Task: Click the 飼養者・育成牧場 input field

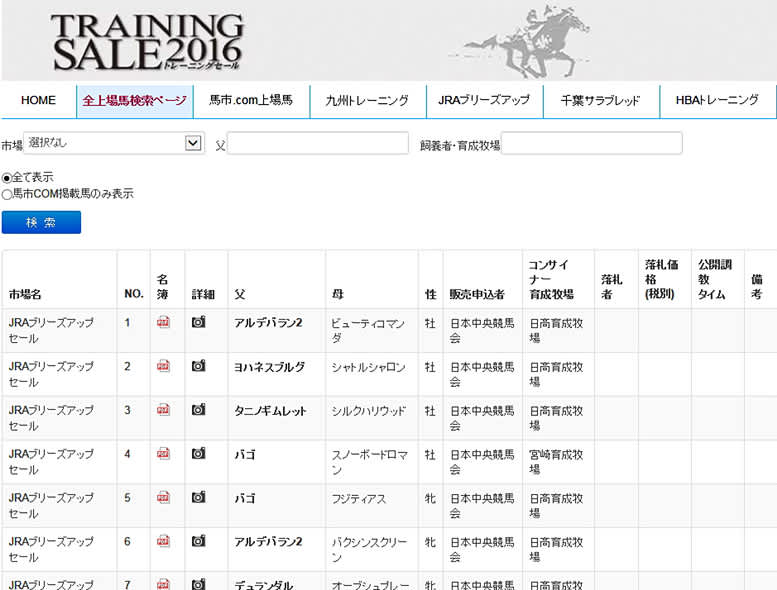Action: click(x=592, y=143)
